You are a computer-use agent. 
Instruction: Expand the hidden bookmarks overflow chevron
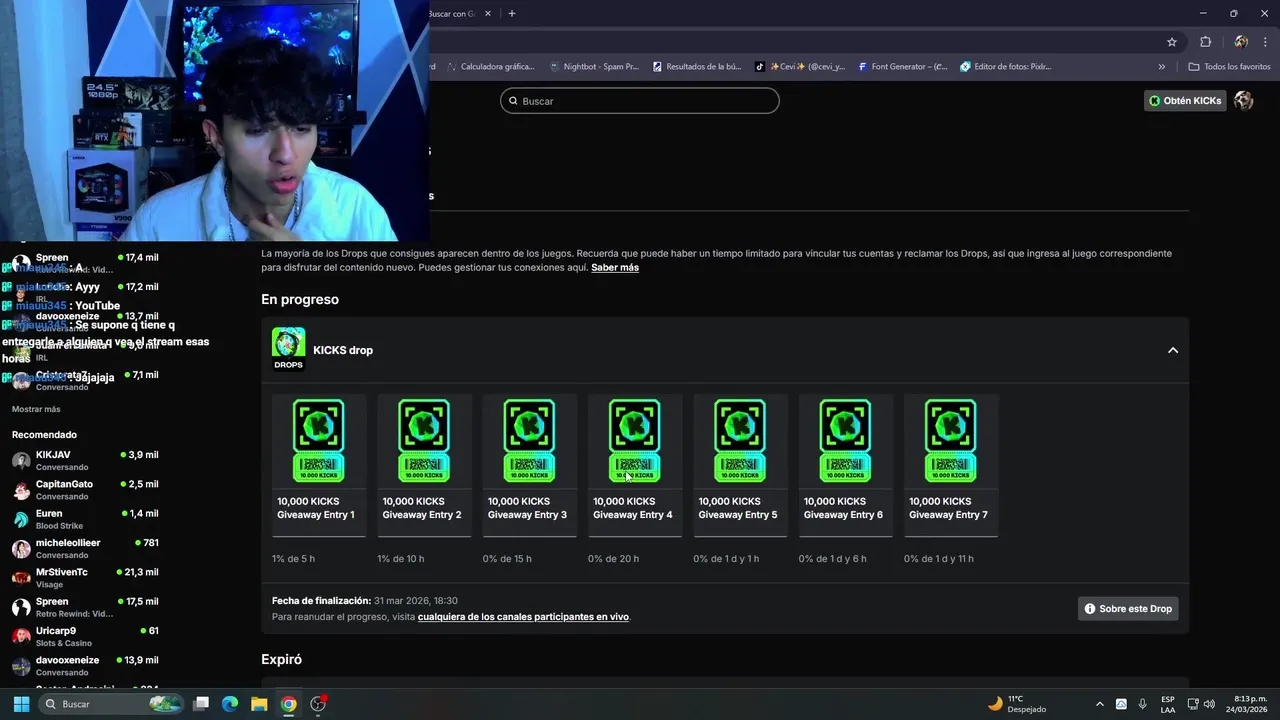pyautogui.click(x=1162, y=67)
